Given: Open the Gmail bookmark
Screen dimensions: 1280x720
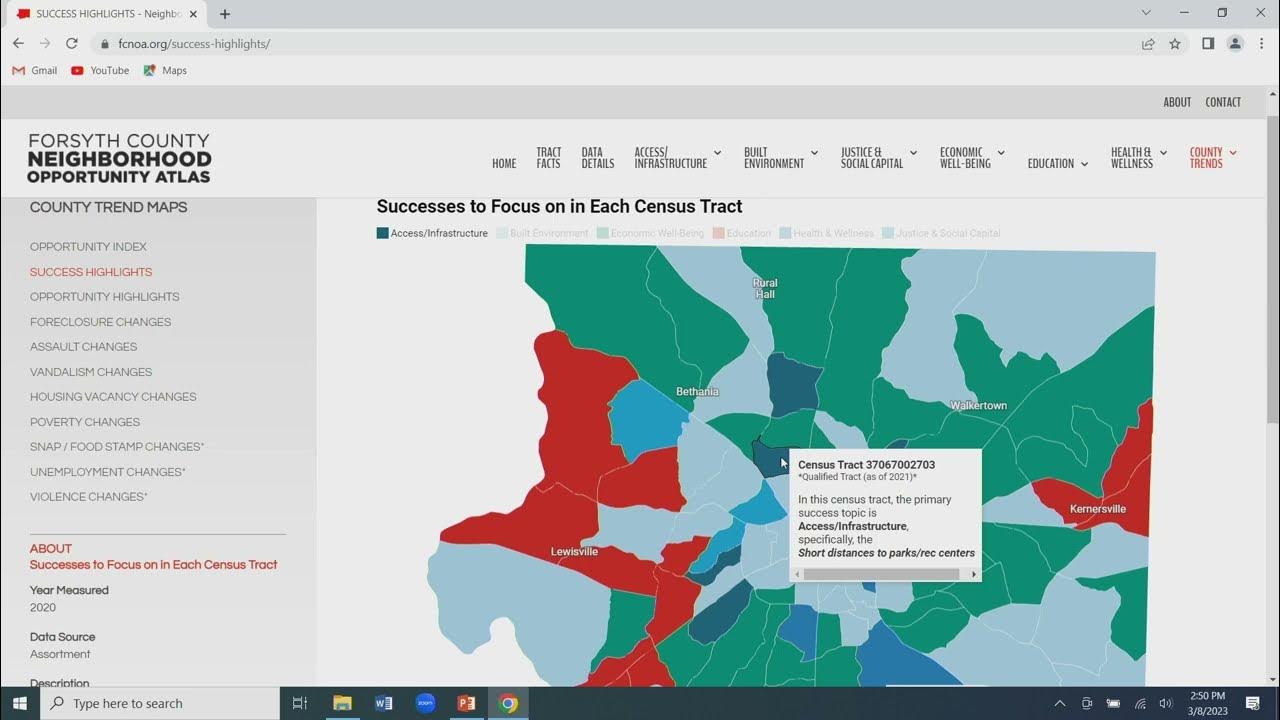Looking at the screenshot, I should click(x=35, y=71).
